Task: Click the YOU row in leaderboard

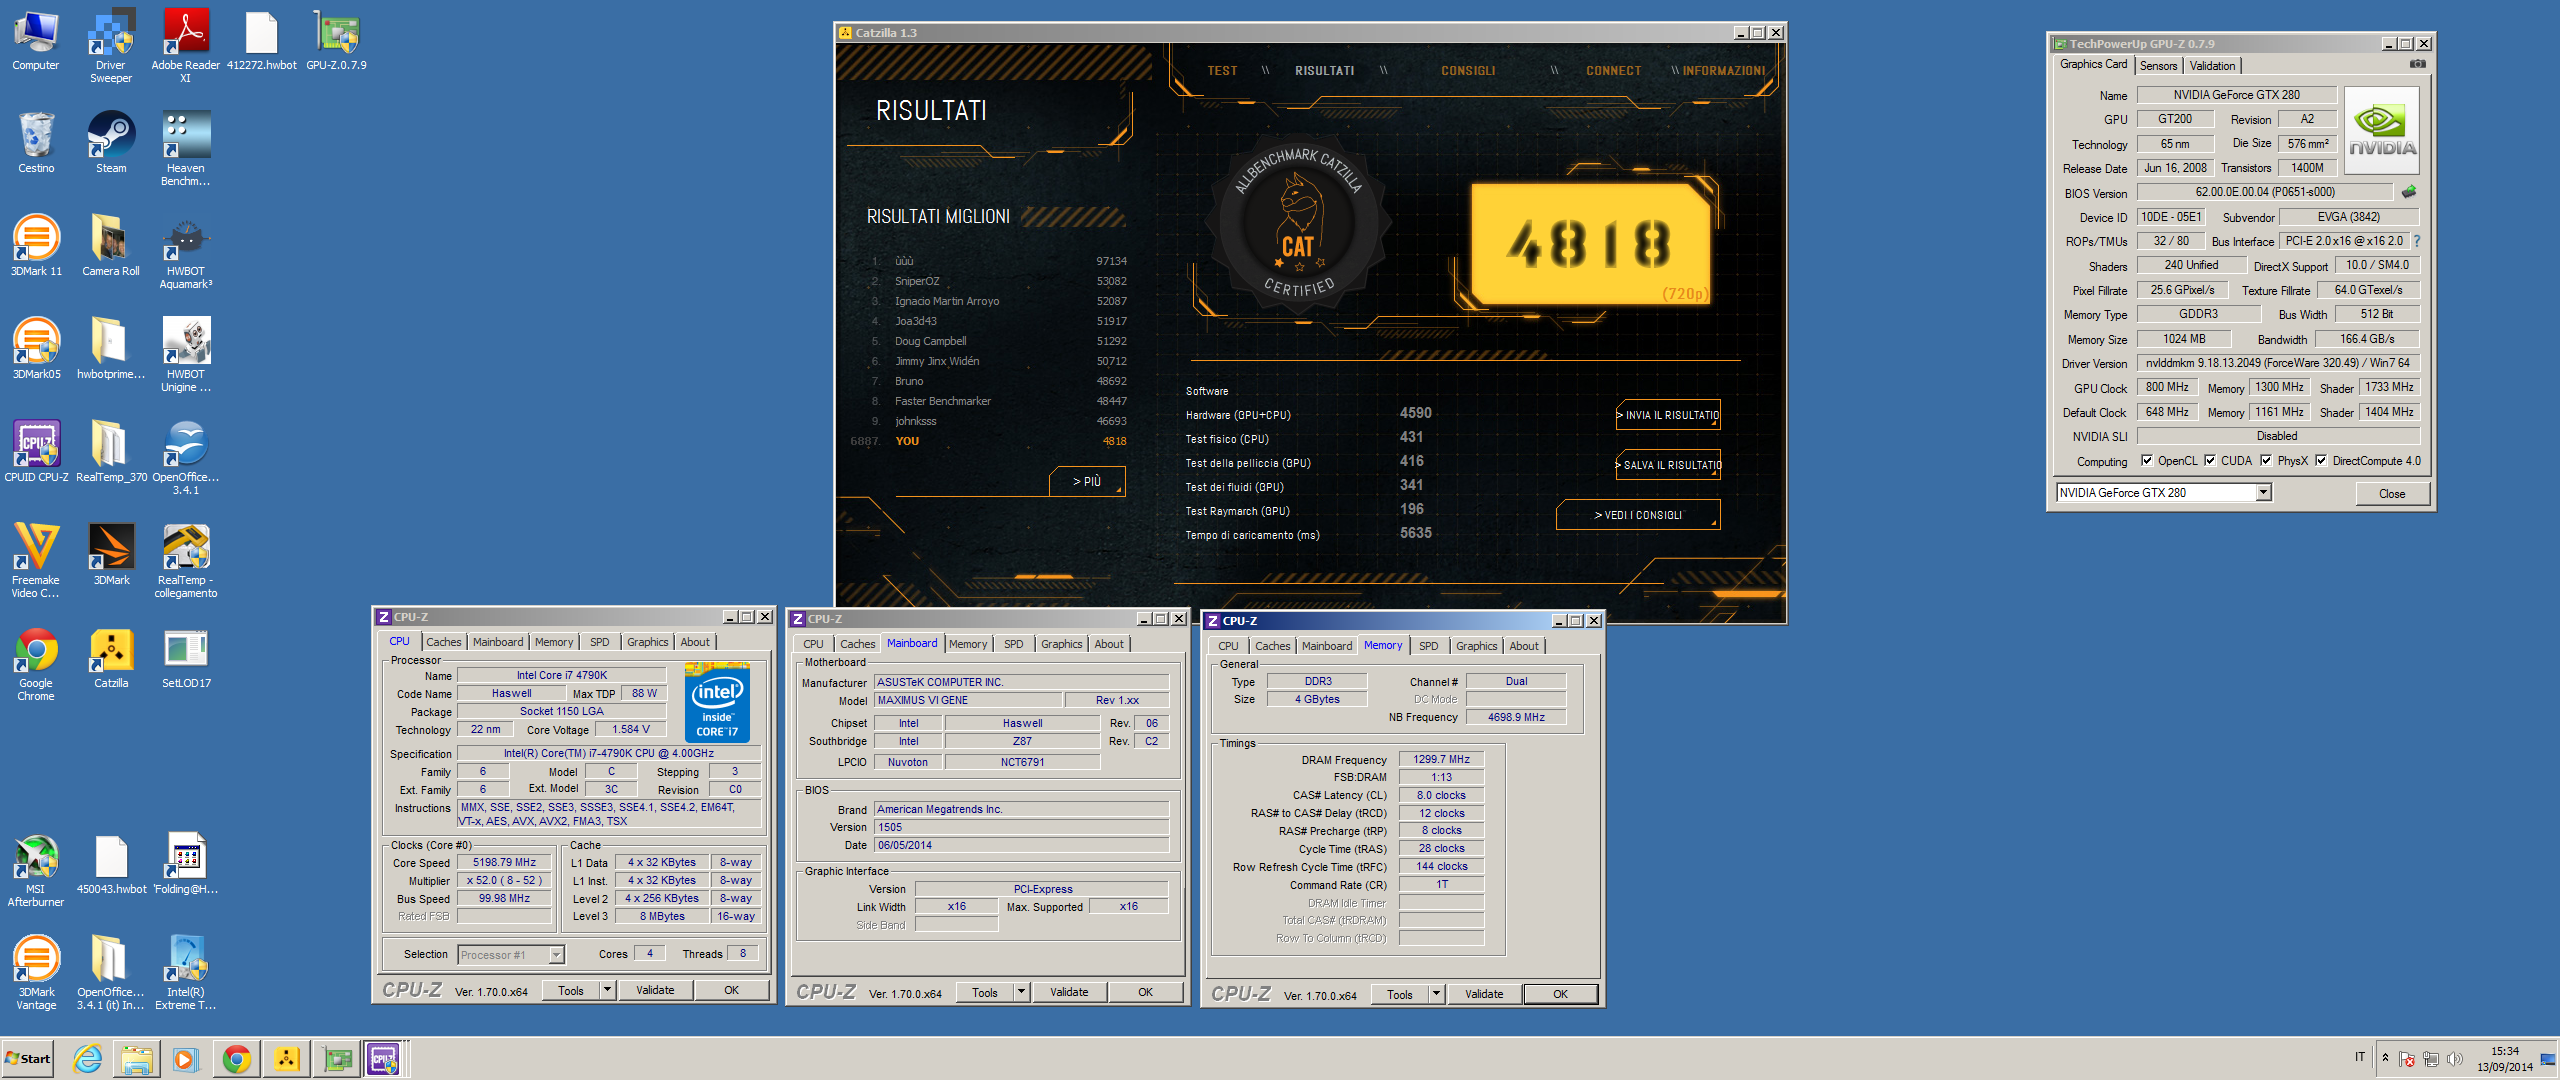Action: click(x=990, y=441)
